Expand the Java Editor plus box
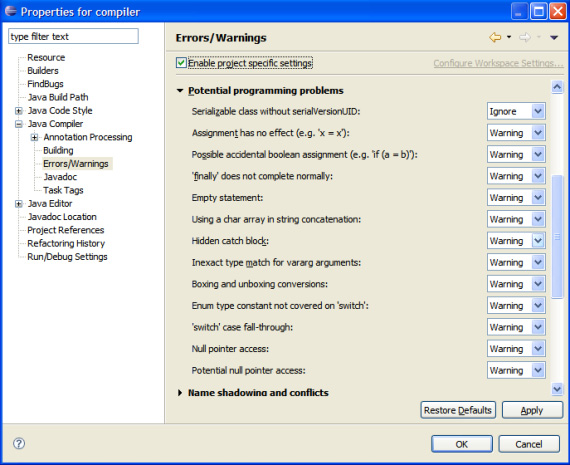 (x=19, y=204)
